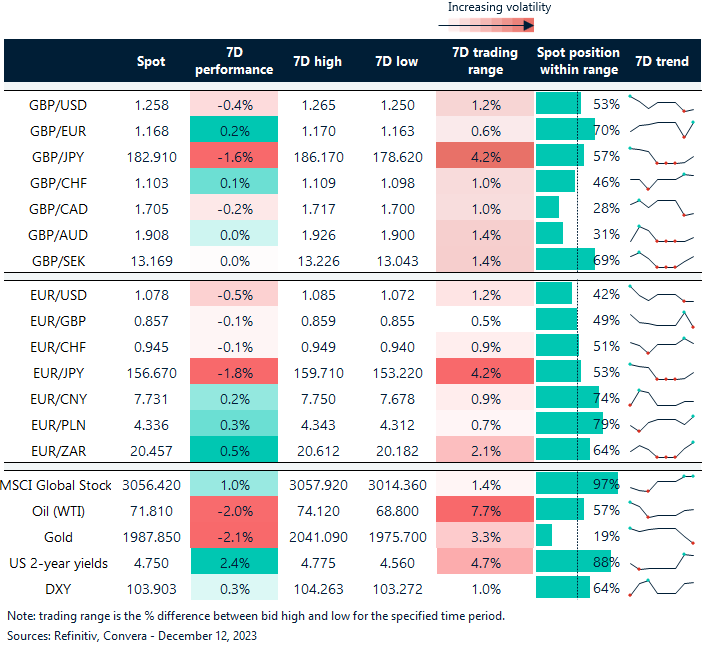Select the 'Oil (WTI)' row label

pyautogui.click(x=58, y=511)
